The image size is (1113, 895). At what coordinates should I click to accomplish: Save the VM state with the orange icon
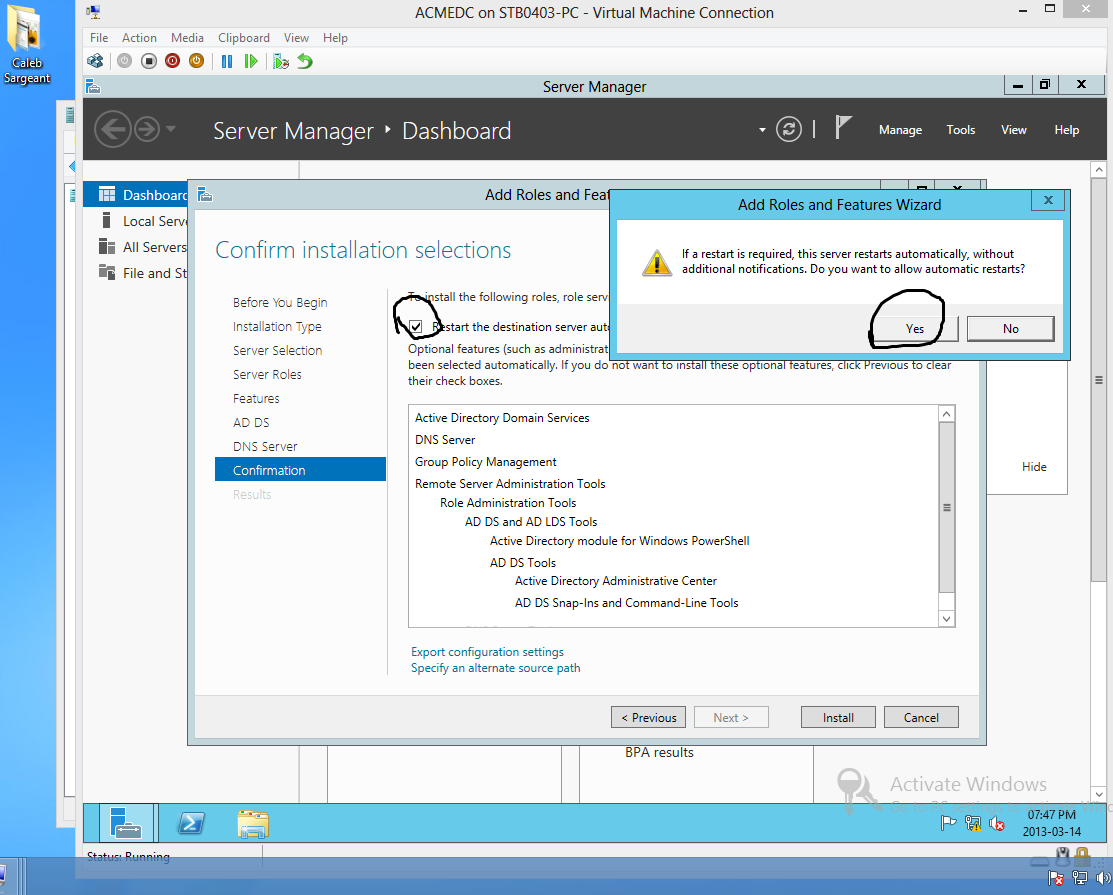click(x=197, y=61)
